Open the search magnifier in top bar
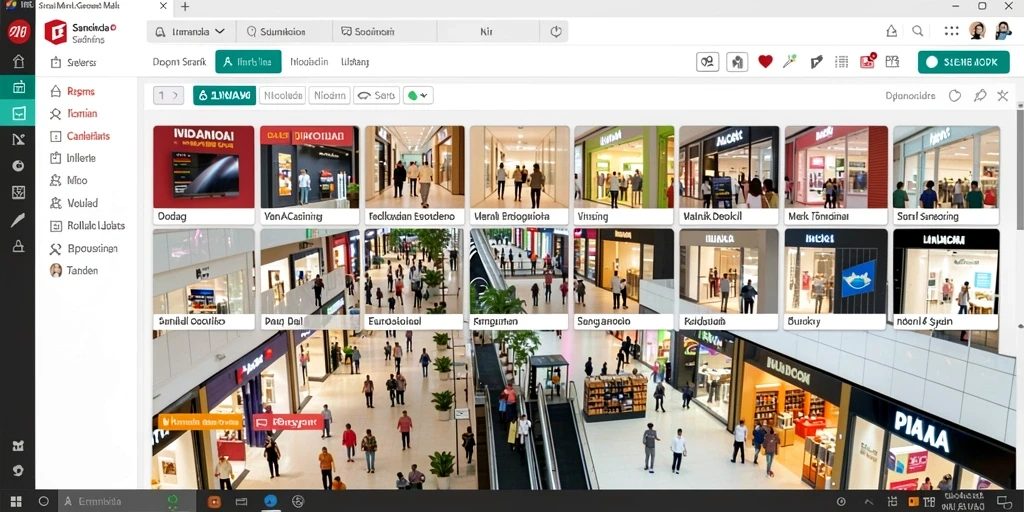 click(x=918, y=31)
